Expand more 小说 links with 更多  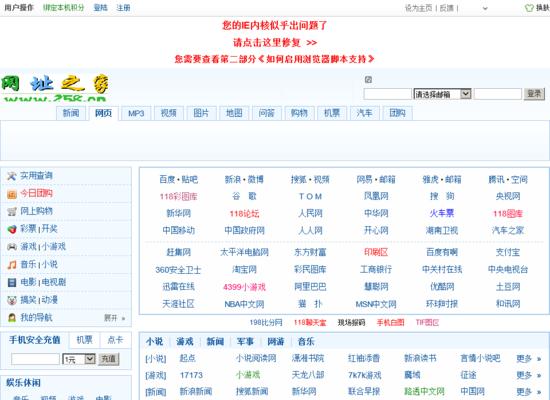point(528,359)
